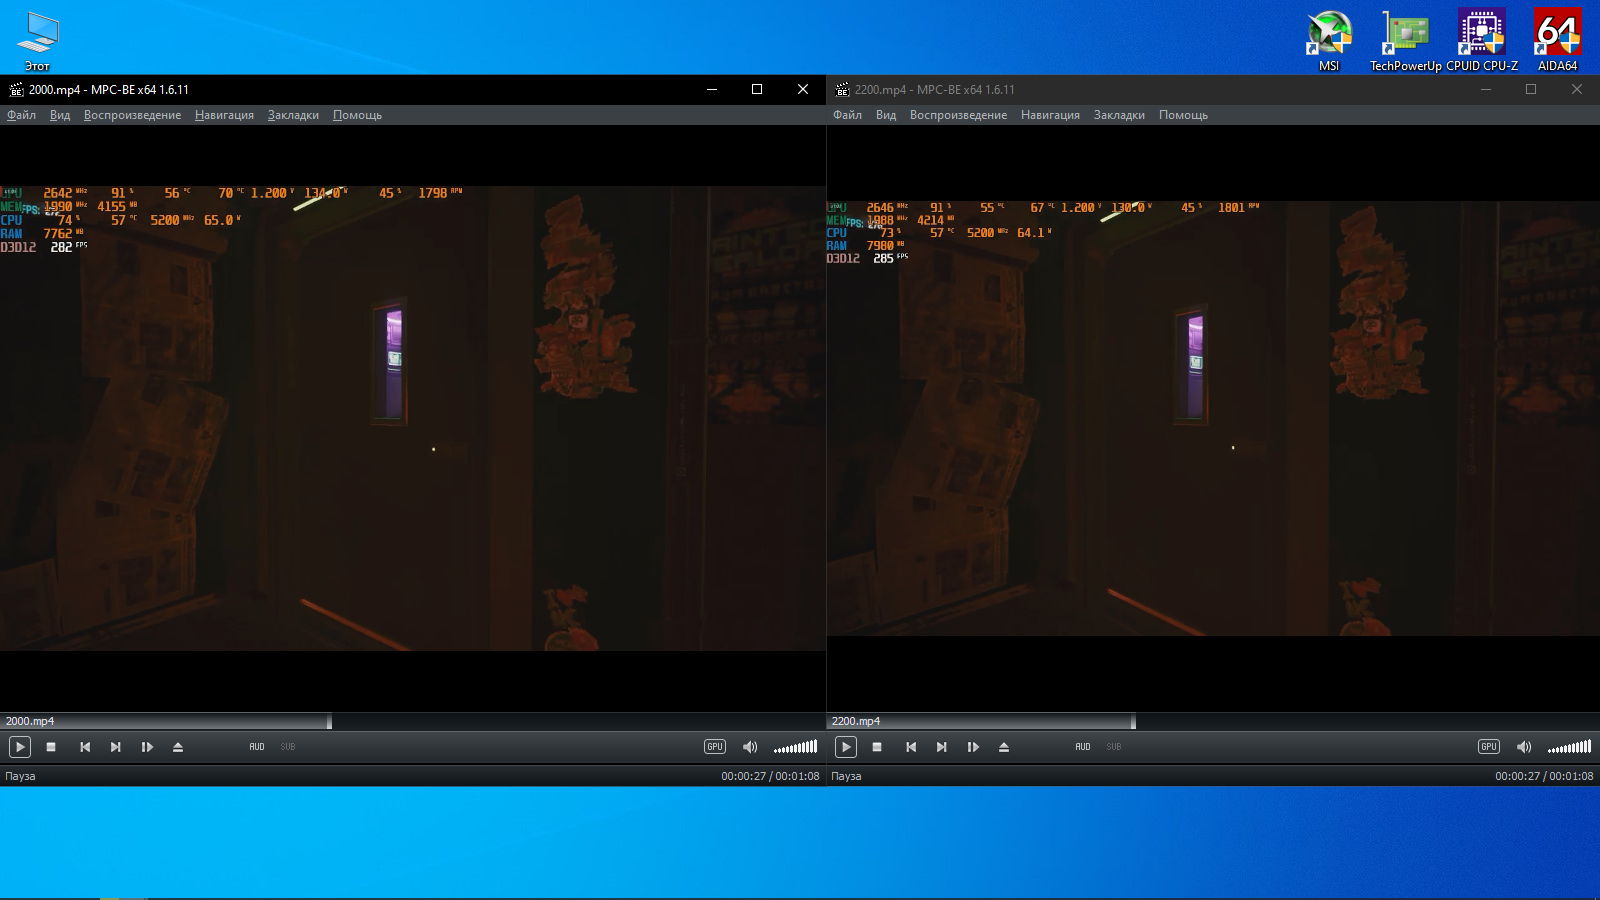Adjust the volume slider in 2000.mp4 player
Screen dimensions: 1600x900
[795, 747]
